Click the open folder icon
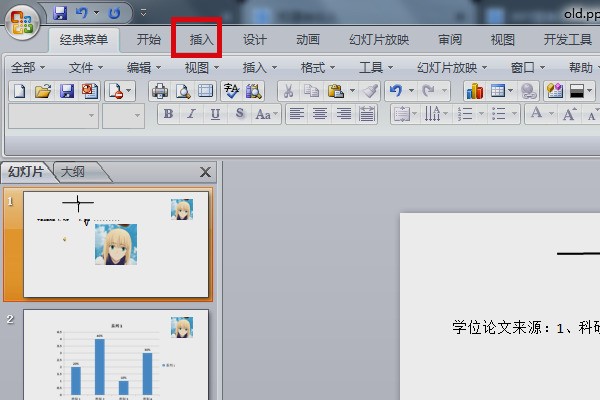This screenshot has width=600, height=400. click(x=42, y=91)
